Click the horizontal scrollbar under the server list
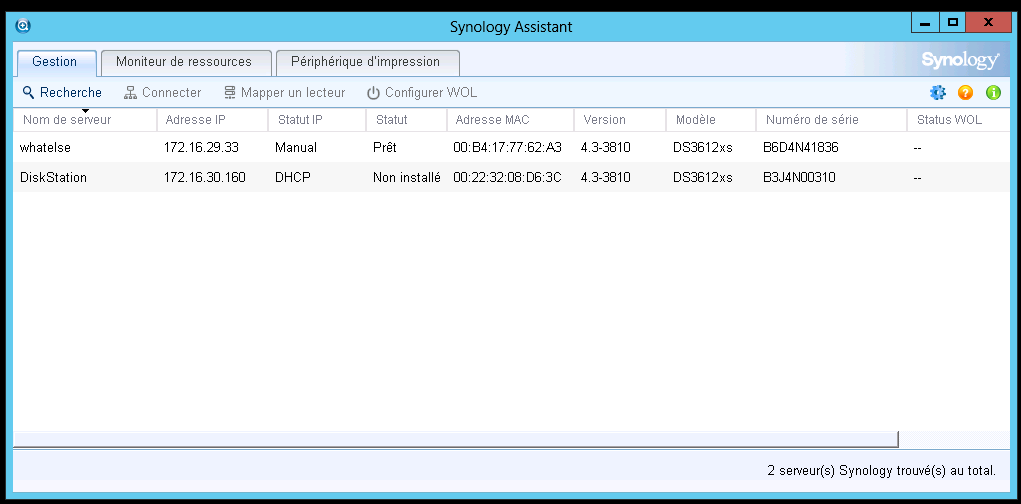The width and height of the screenshot is (1021, 504). (x=456, y=439)
